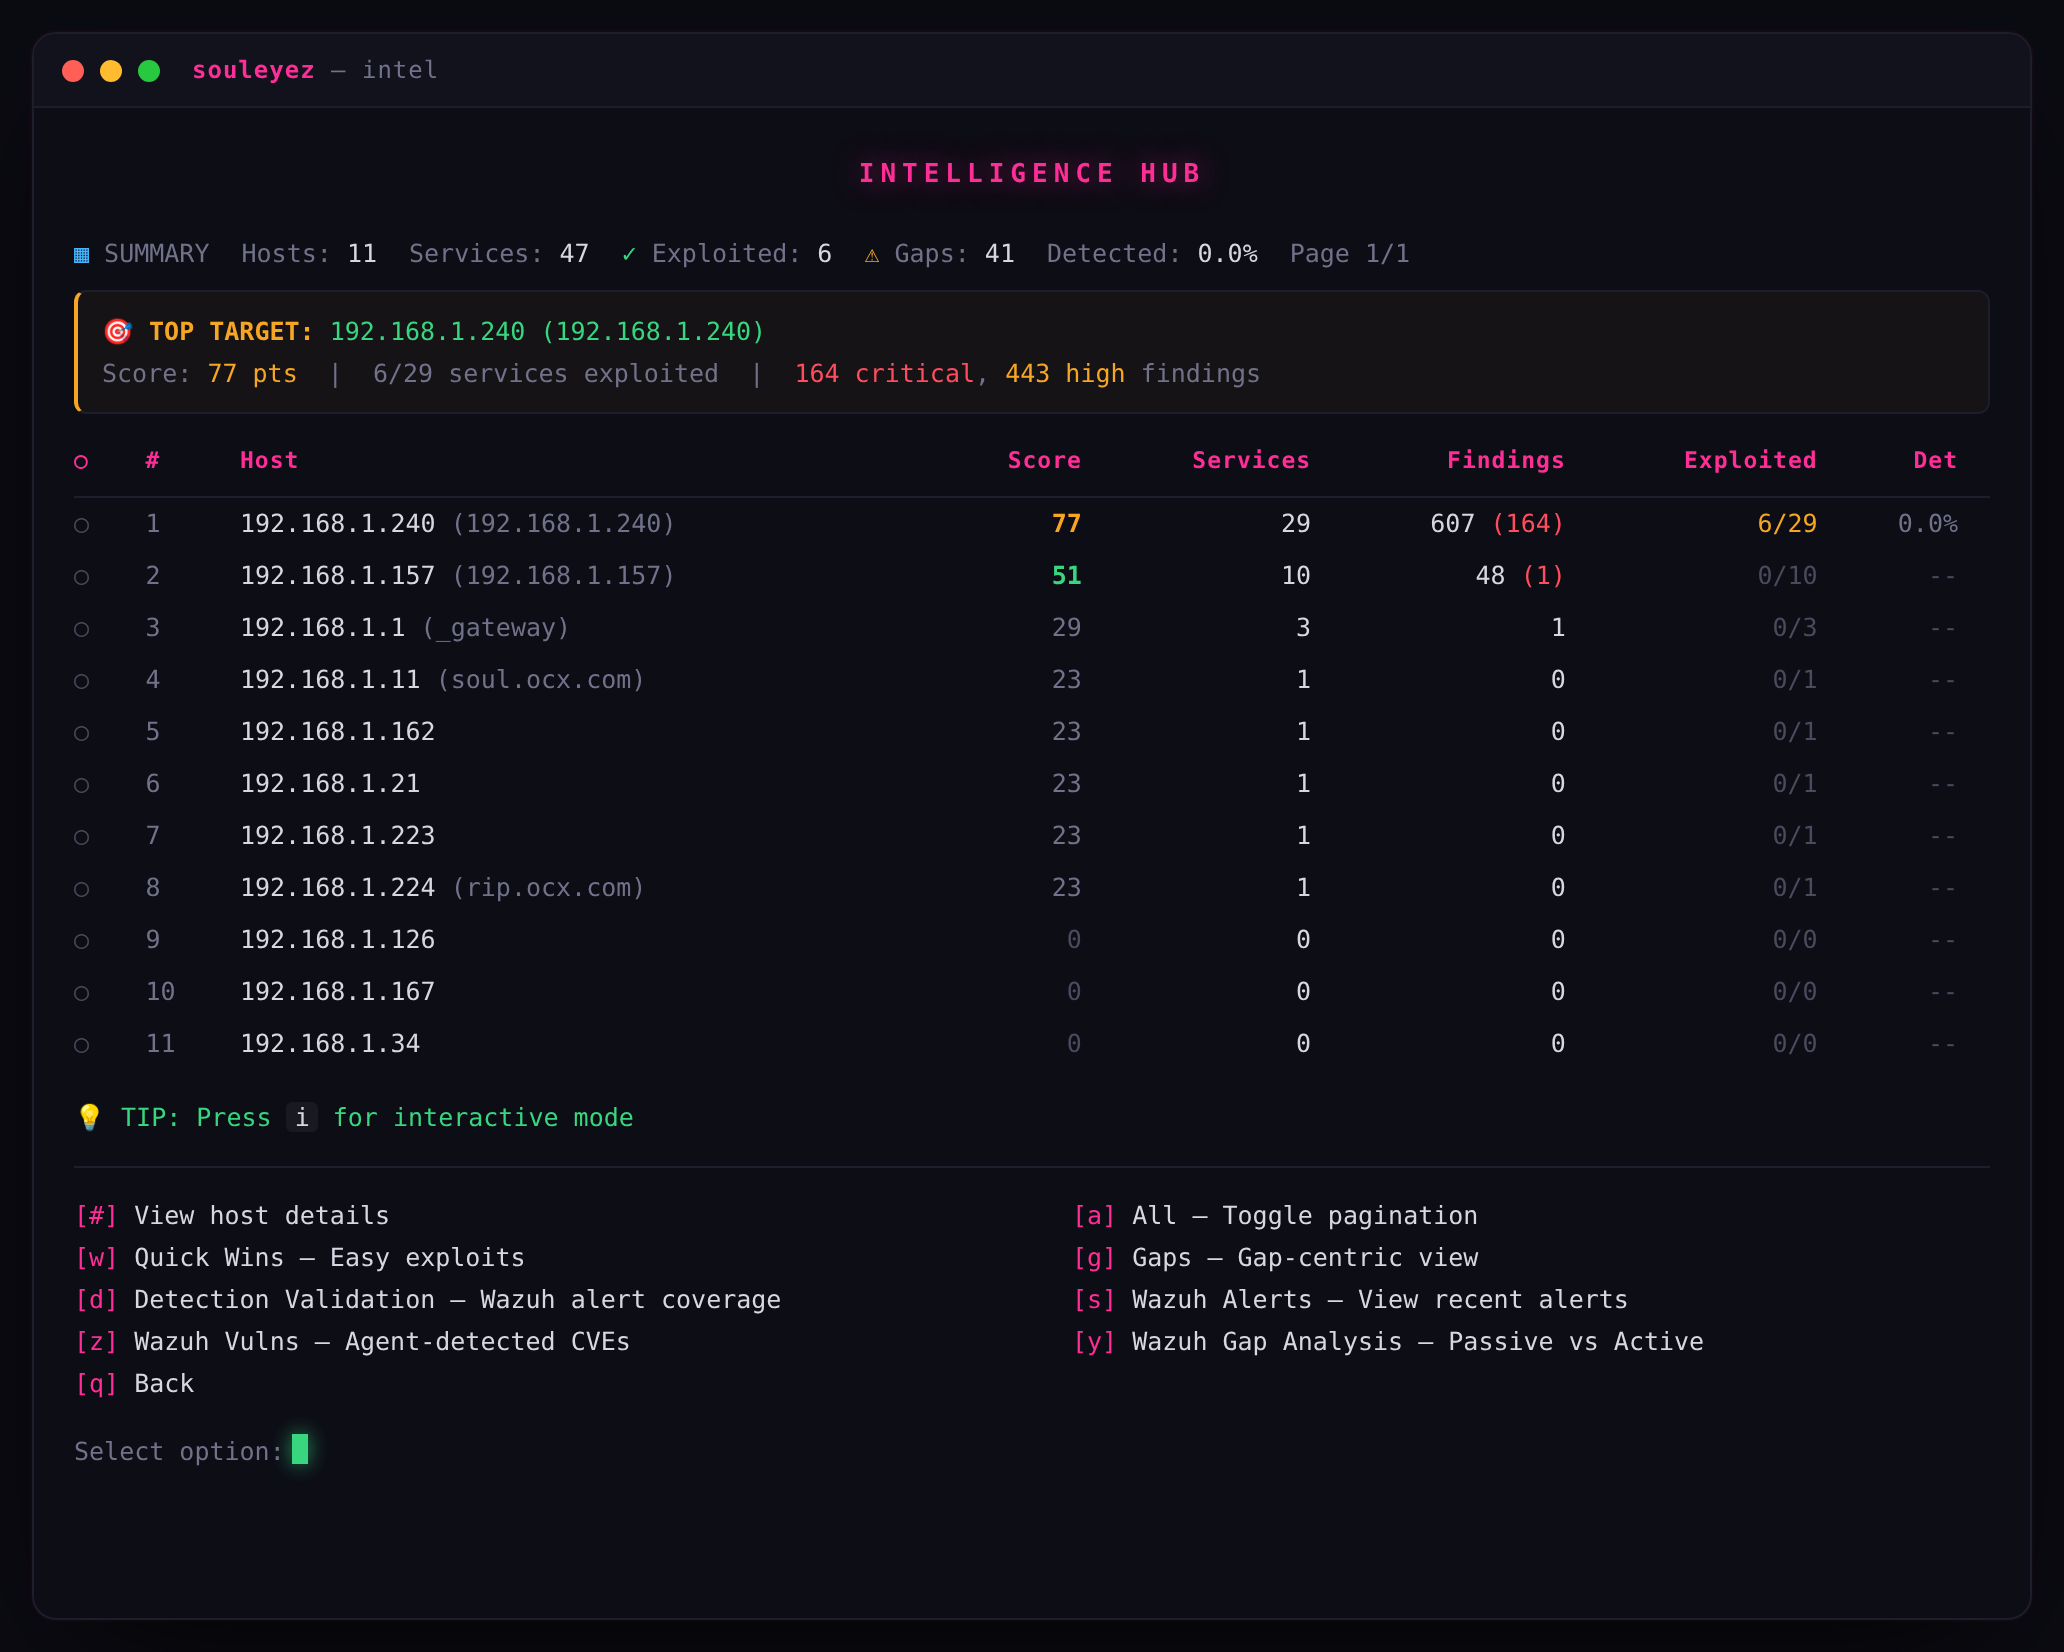The height and width of the screenshot is (1652, 2064).
Task: Click the Det column header
Action: click(1935, 460)
